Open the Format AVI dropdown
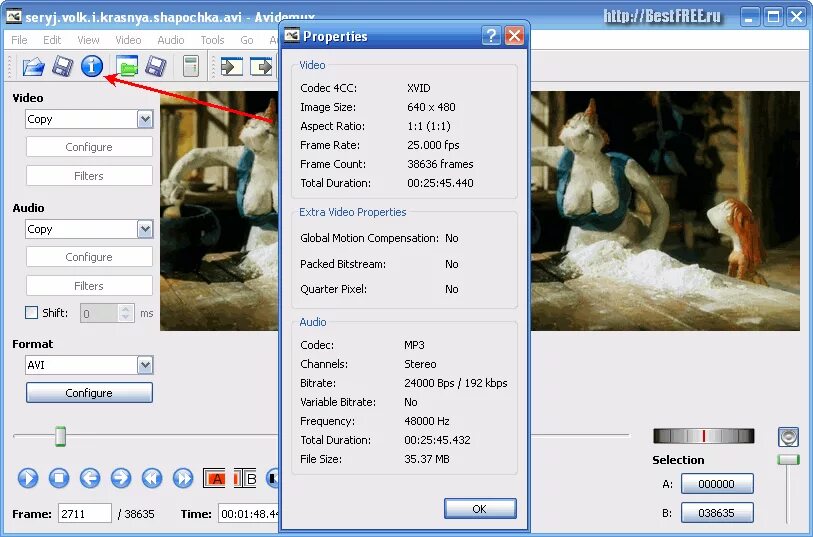Image resolution: width=813 pixels, height=537 pixels. (145, 365)
